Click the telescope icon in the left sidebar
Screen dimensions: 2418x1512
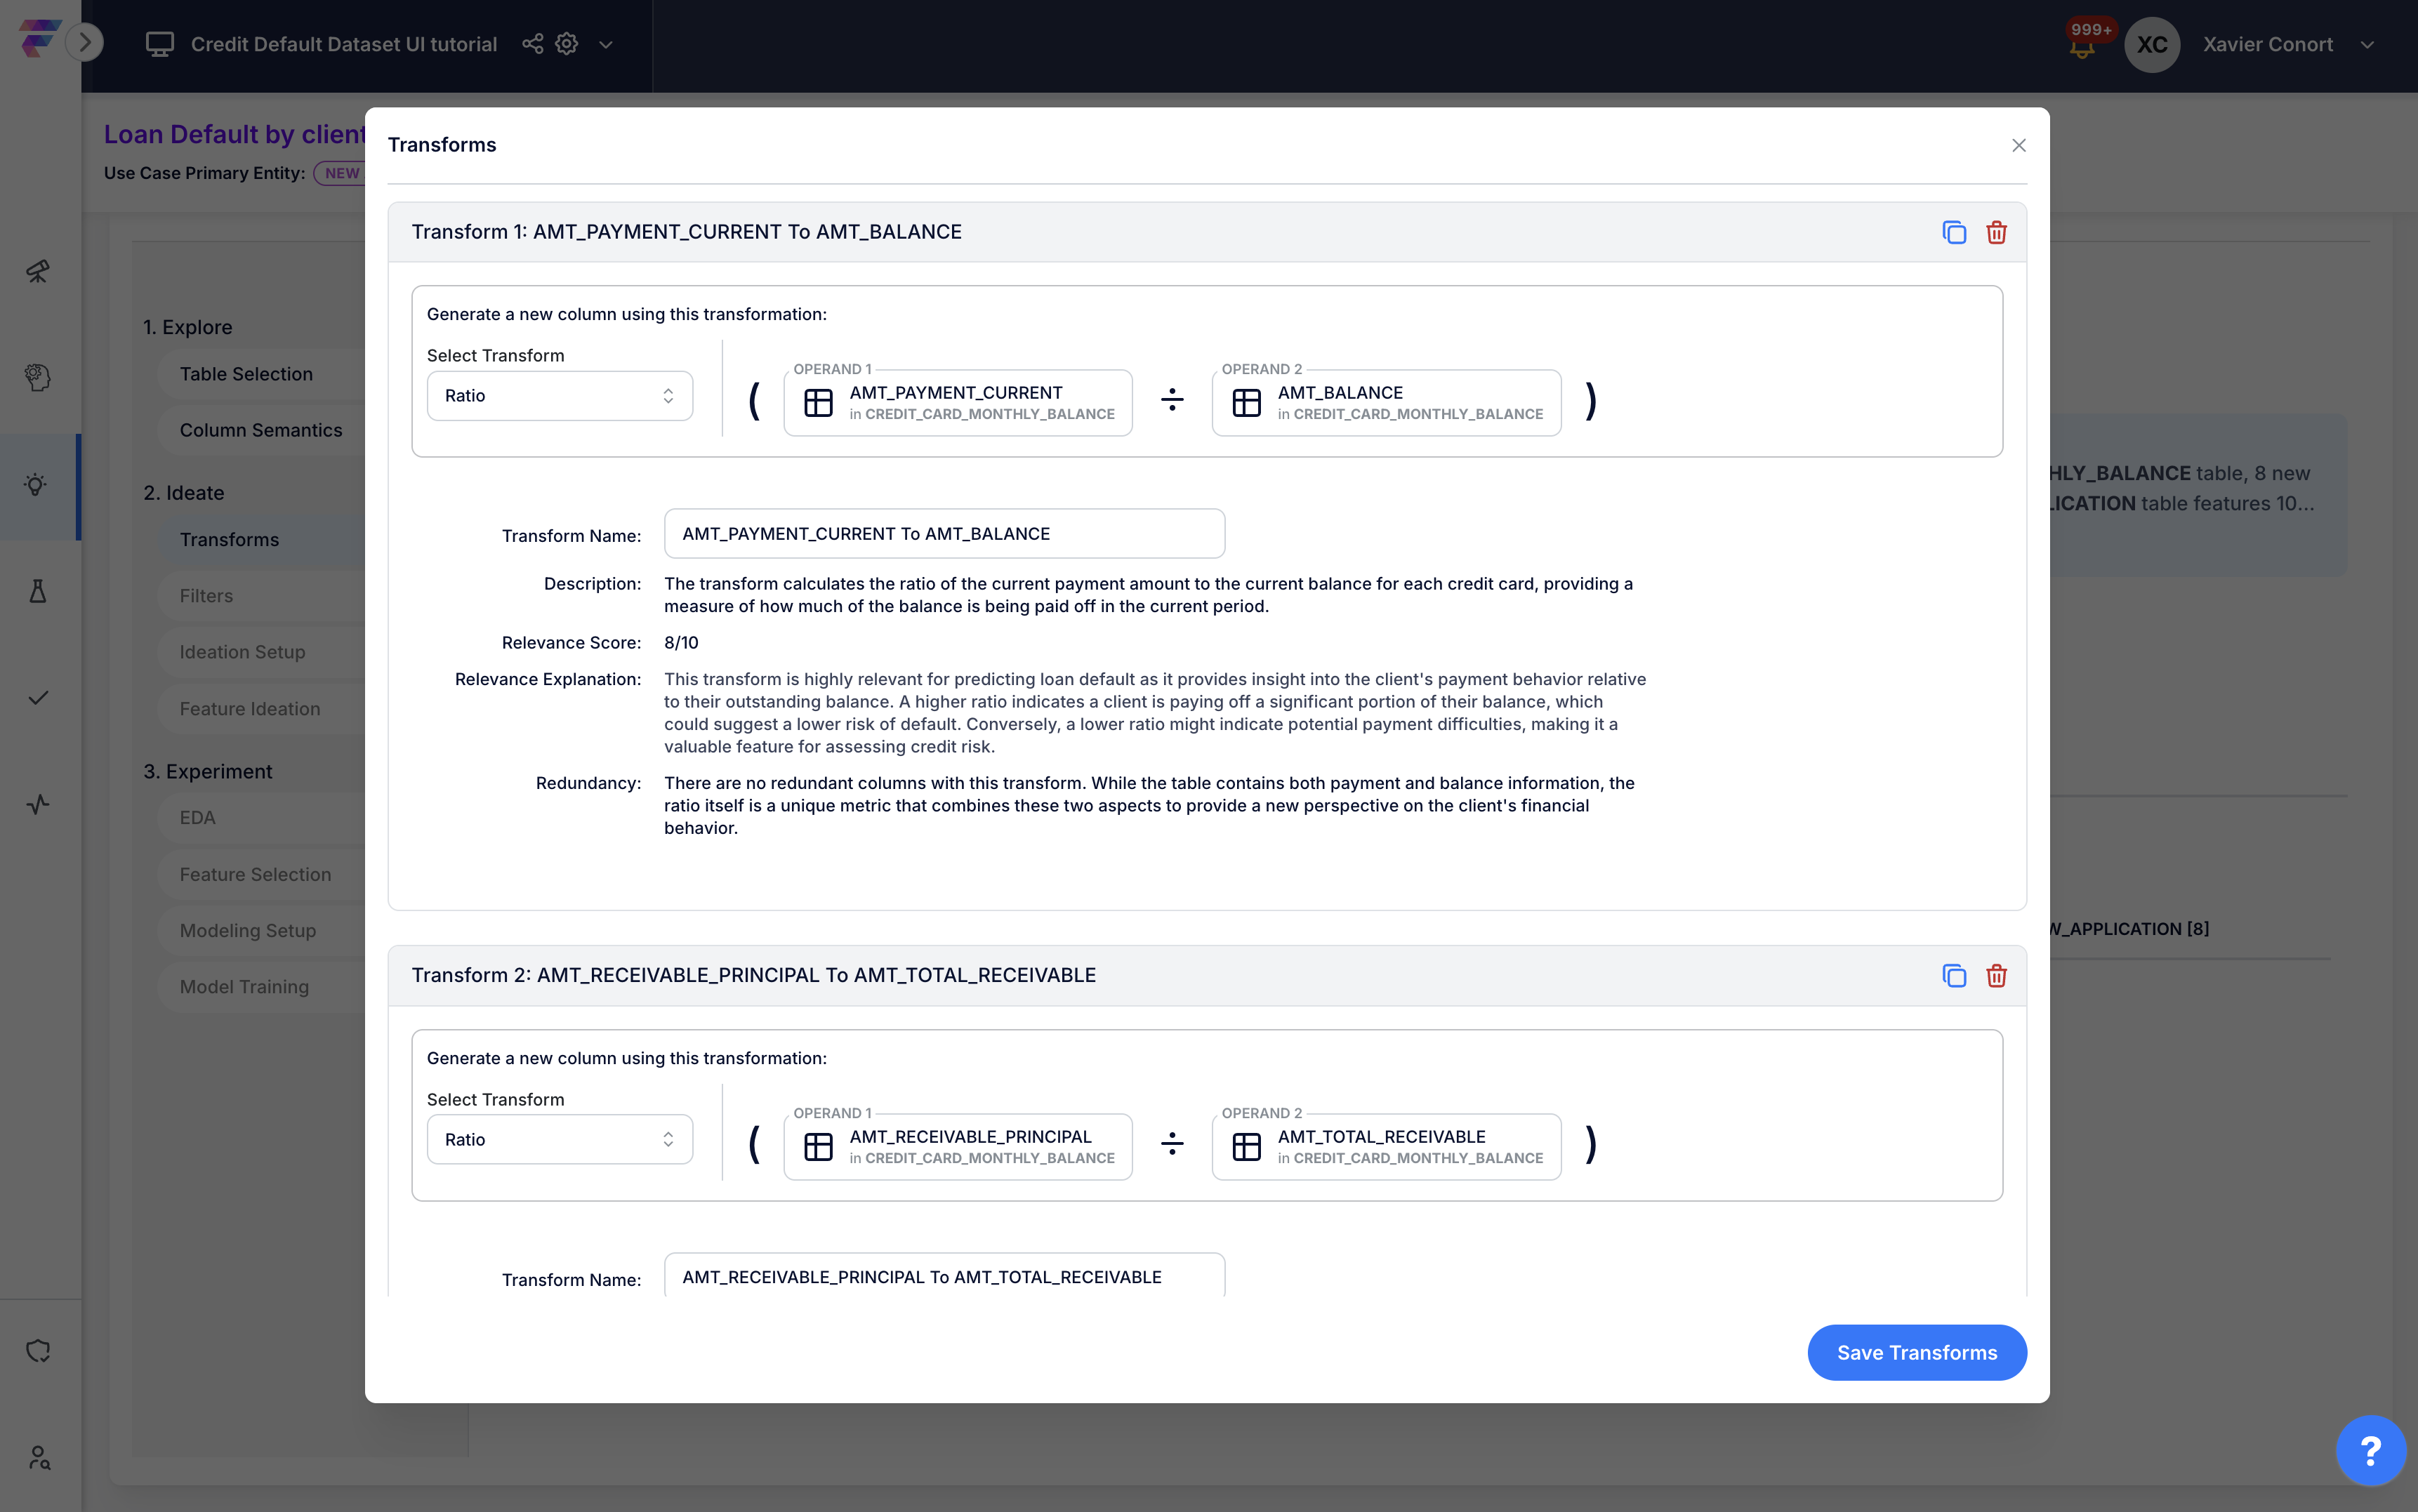[38, 271]
